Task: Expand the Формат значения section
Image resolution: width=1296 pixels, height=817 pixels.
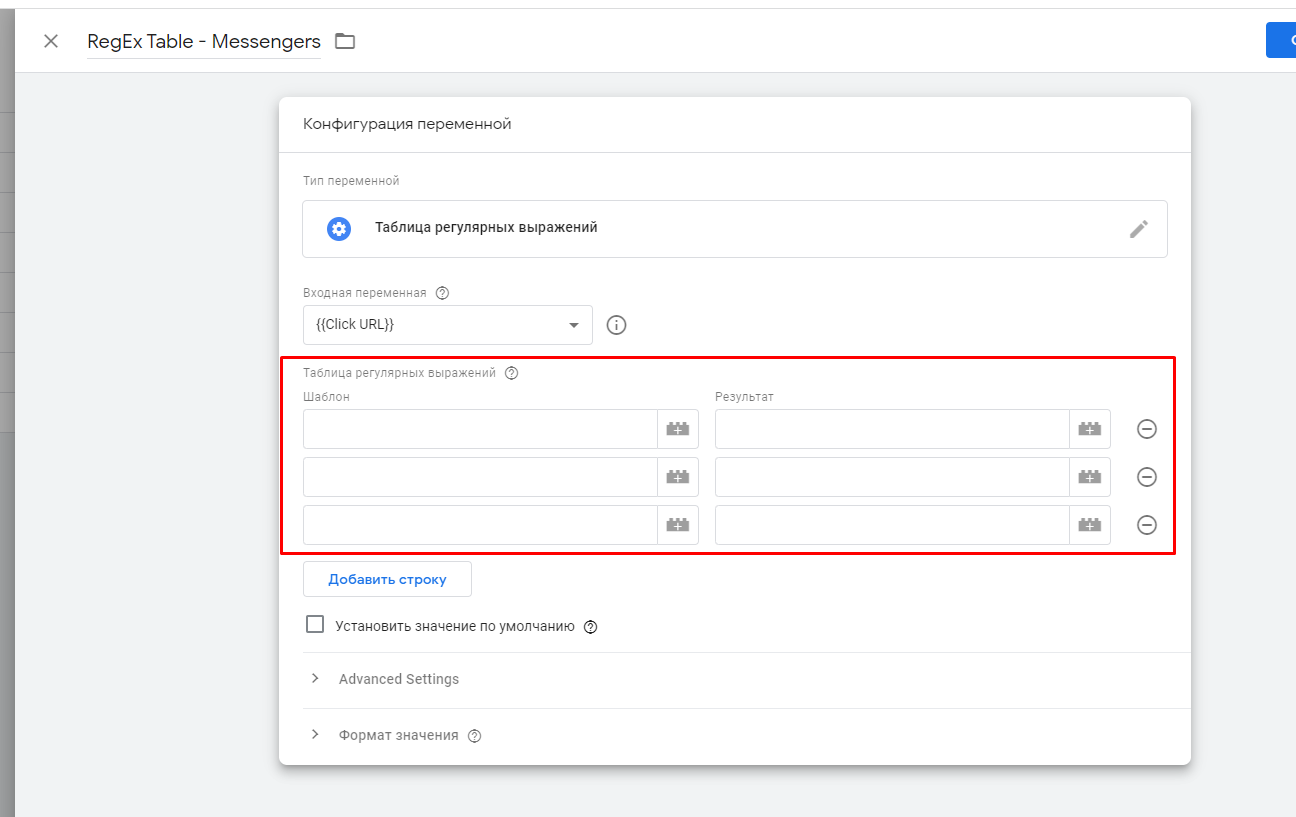Action: click(x=398, y=735)
